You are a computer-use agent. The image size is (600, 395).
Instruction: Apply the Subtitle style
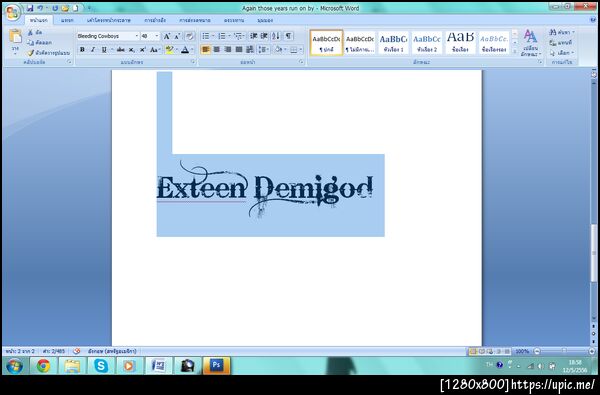[494, 43]
